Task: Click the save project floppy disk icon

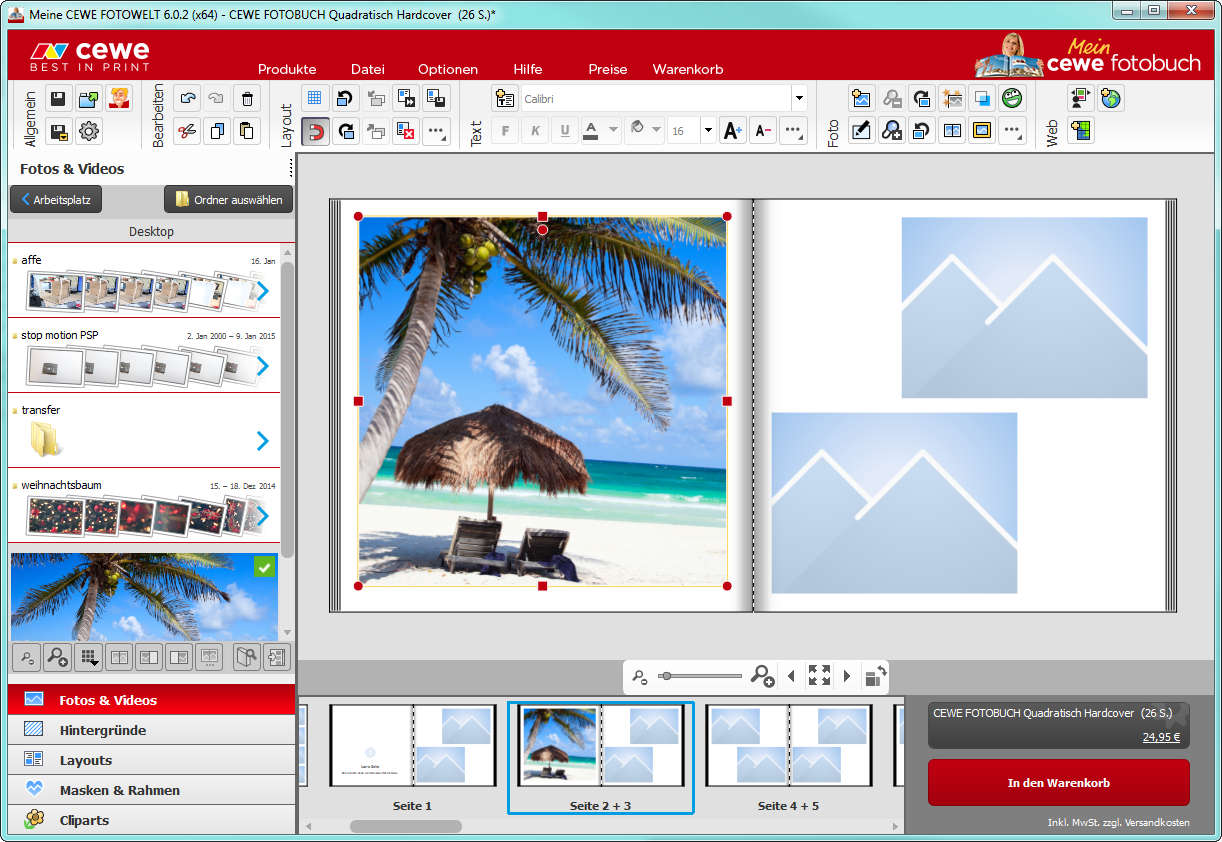Action: 58,98
